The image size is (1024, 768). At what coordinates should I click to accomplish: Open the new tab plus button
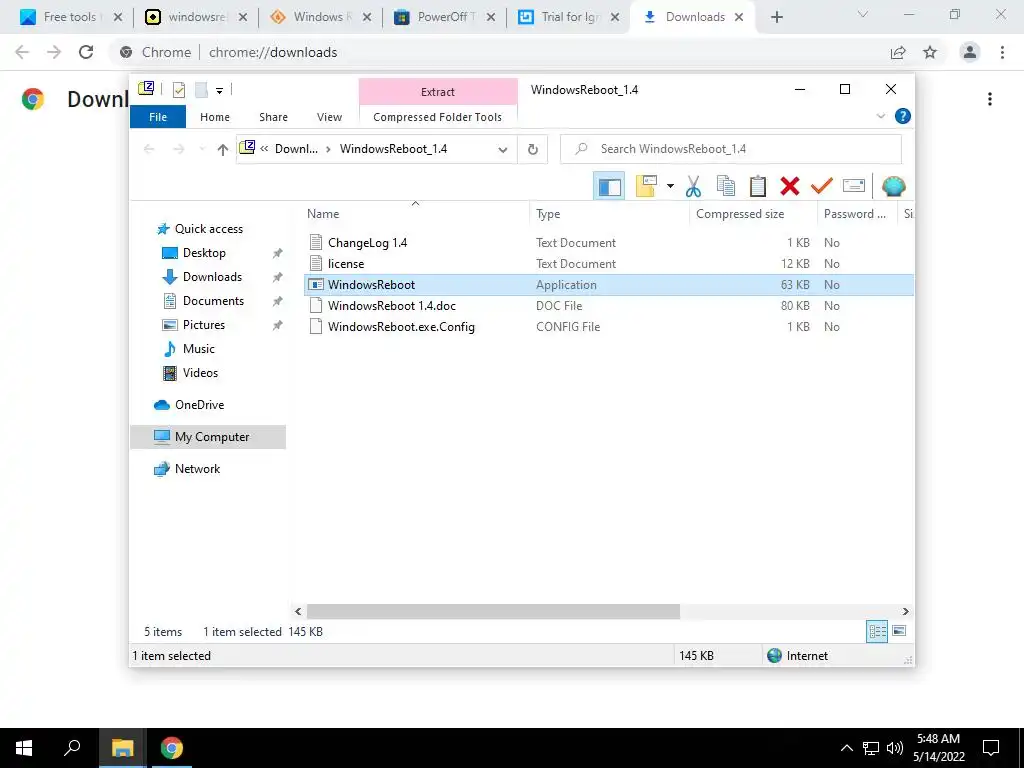tap(776, 18)
